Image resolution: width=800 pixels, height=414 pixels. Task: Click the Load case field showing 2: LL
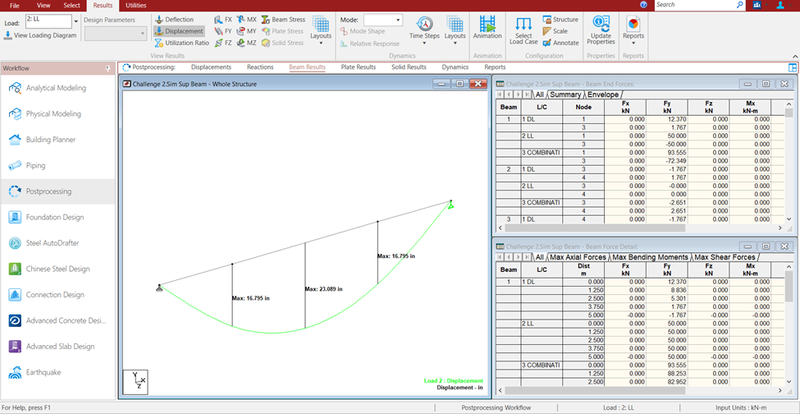(x=48, y=21)
